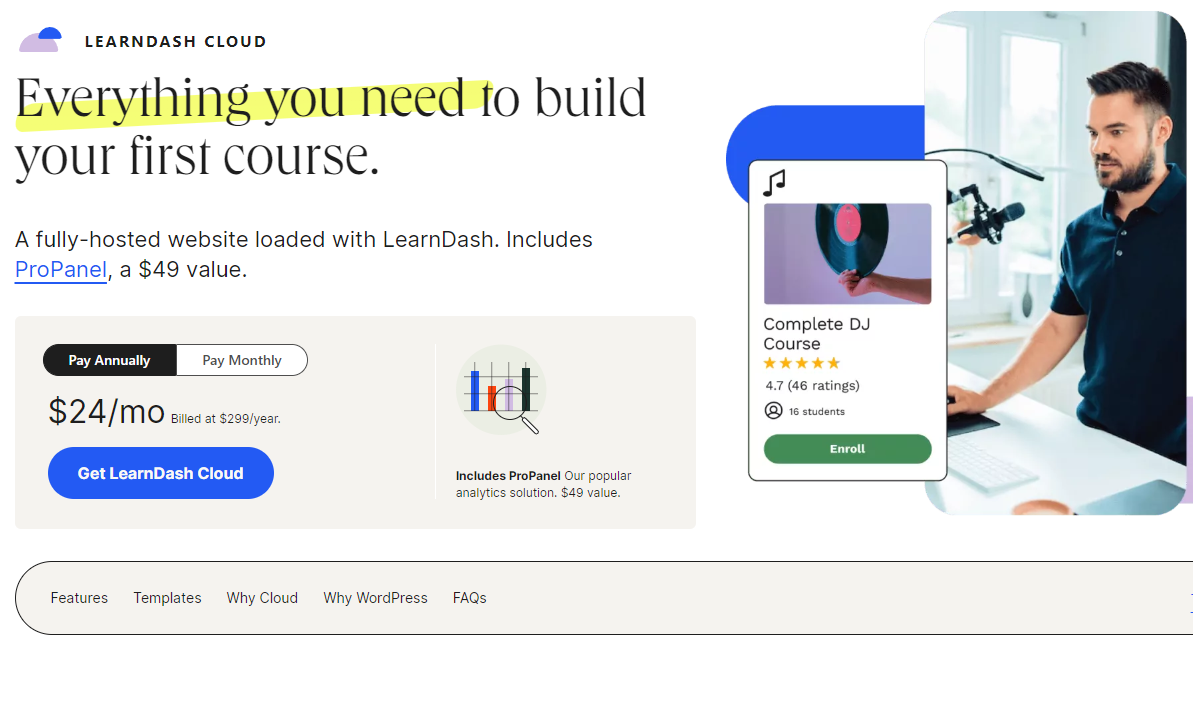Click the ProPanel analytics chart icon
1193x720 pixels.
click(x=502, y=390)
